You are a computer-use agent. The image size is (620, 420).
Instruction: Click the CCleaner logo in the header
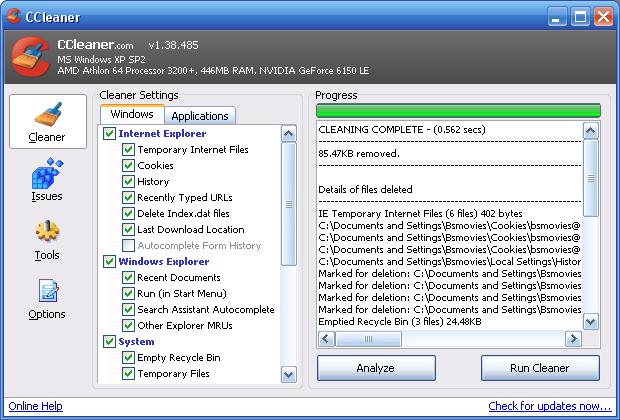pos(29,58)
